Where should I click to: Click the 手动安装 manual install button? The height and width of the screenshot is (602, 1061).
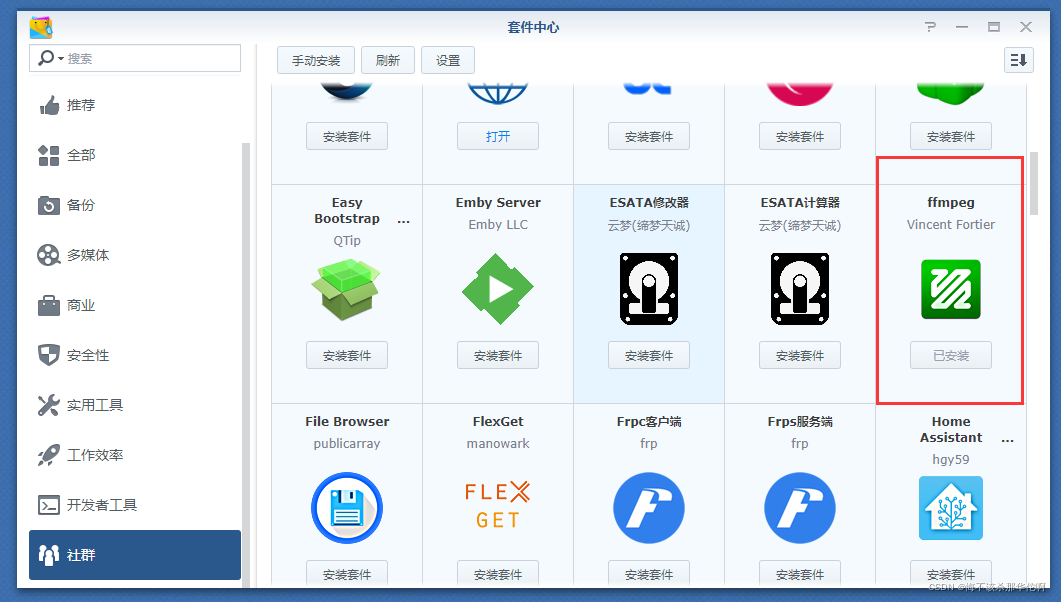pyautogui.click(x=316, y=60)
